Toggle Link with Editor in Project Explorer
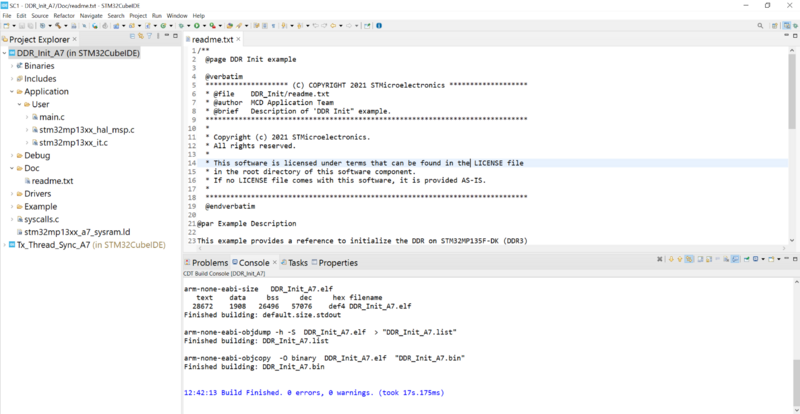Viewport: 800px width, 414px height. pos(140,36)
